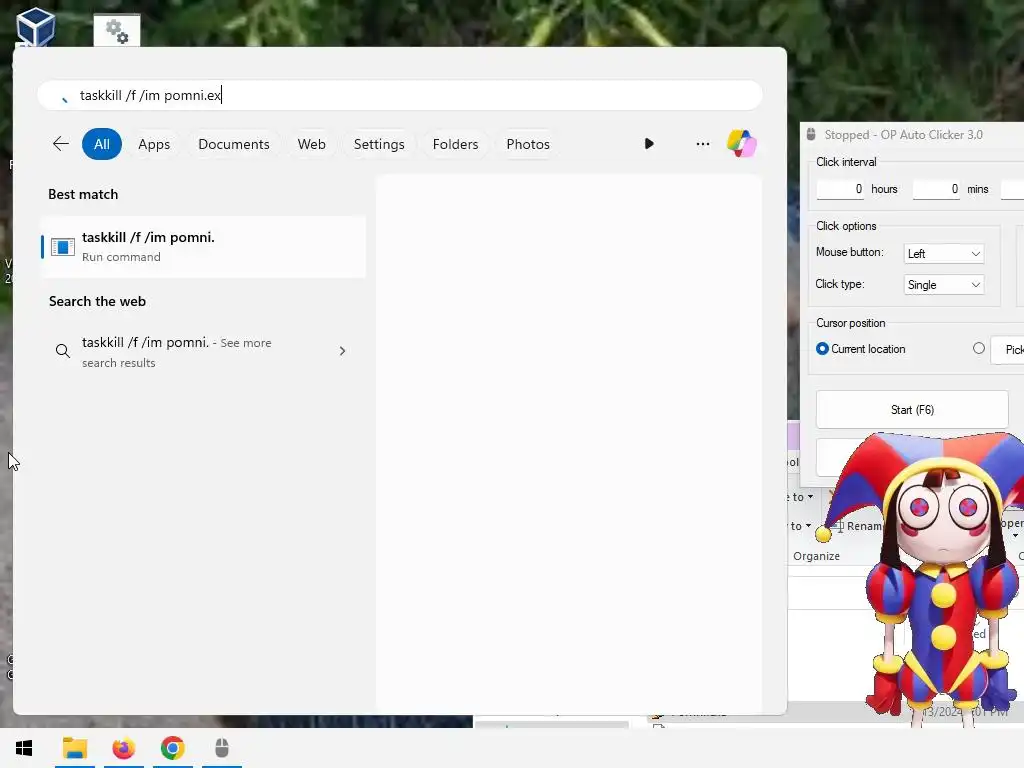Switch to the Documents filter tab

(x=234, y=144)
